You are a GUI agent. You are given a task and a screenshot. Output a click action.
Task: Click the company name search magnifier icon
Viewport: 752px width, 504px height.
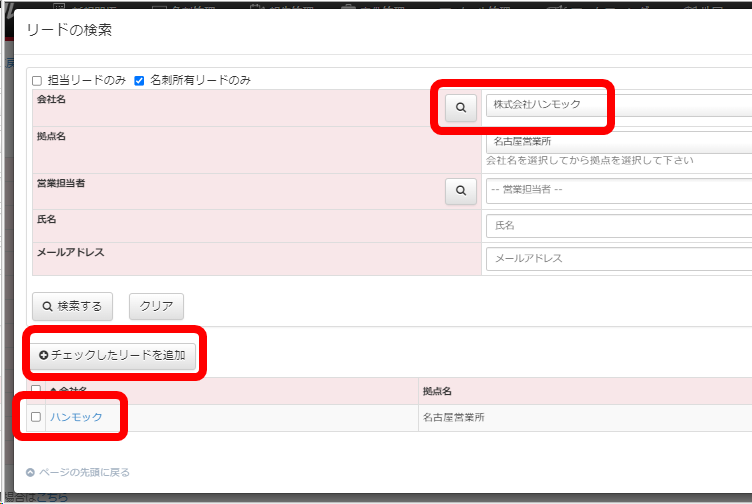[x=460, y=105]
